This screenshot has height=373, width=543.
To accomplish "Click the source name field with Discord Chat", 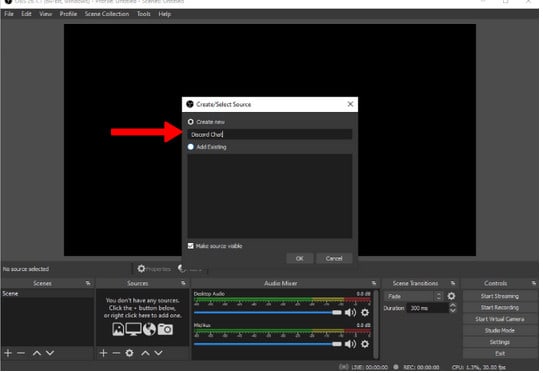I will 270,135.
